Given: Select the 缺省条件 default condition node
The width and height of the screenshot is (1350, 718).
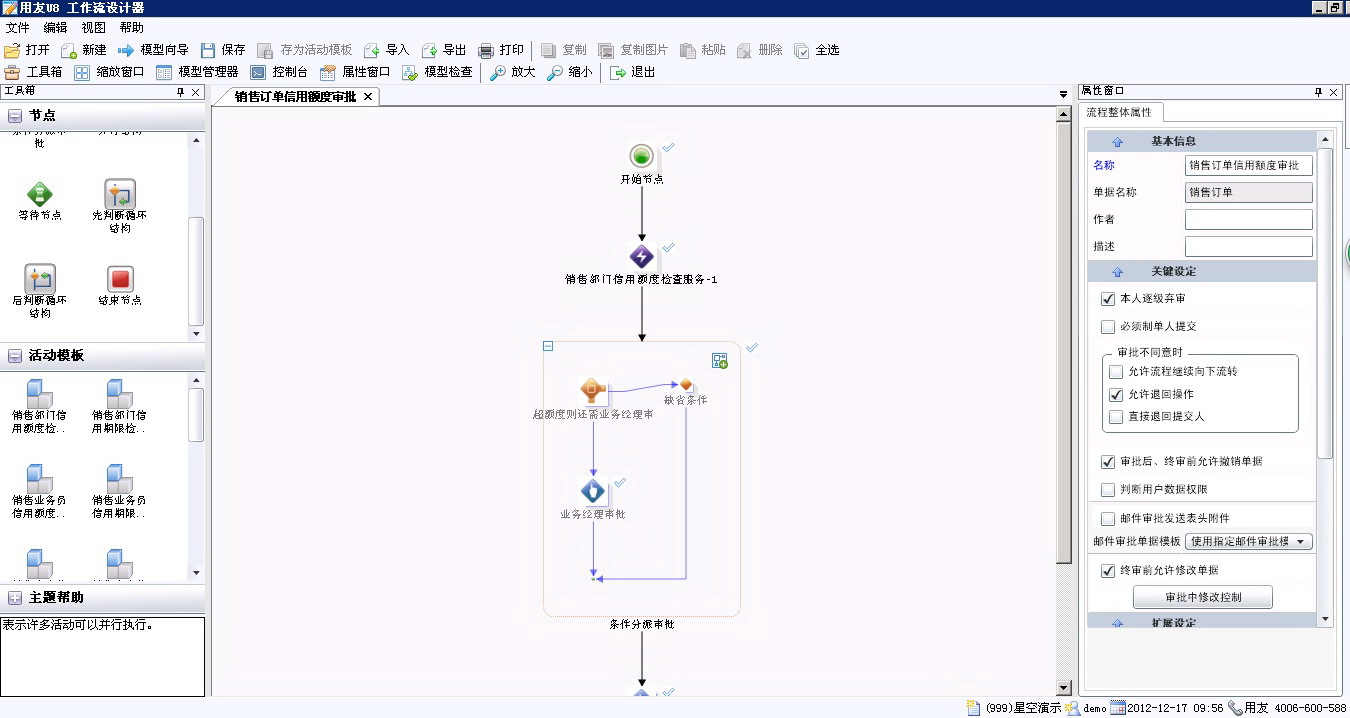Looking at the screenshot, I should (x=686, y=386).
